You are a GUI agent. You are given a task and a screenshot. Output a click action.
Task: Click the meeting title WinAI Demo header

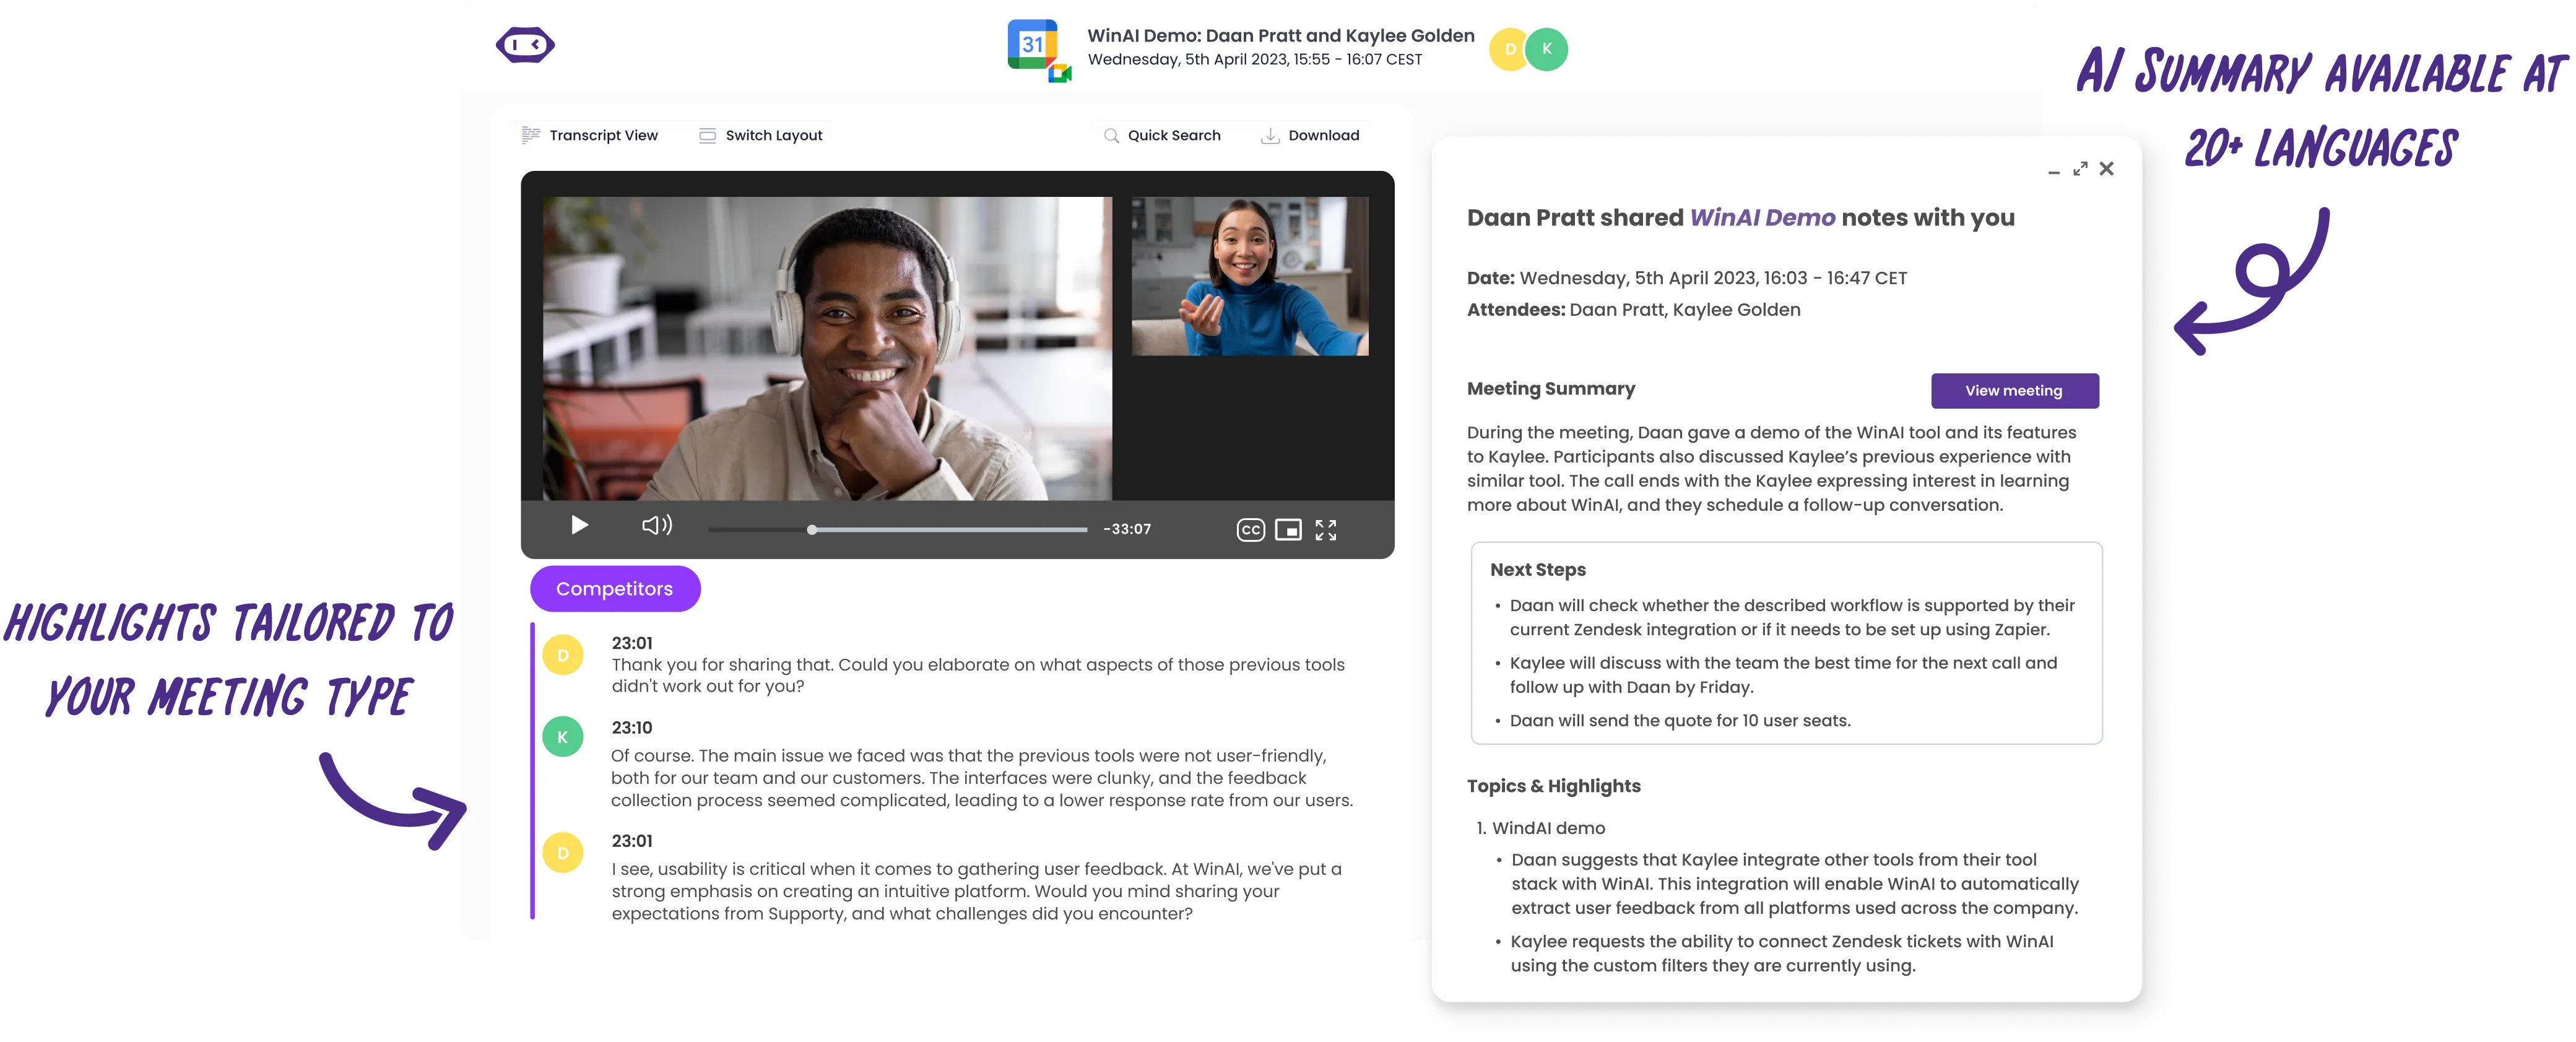coord(1281,36)
